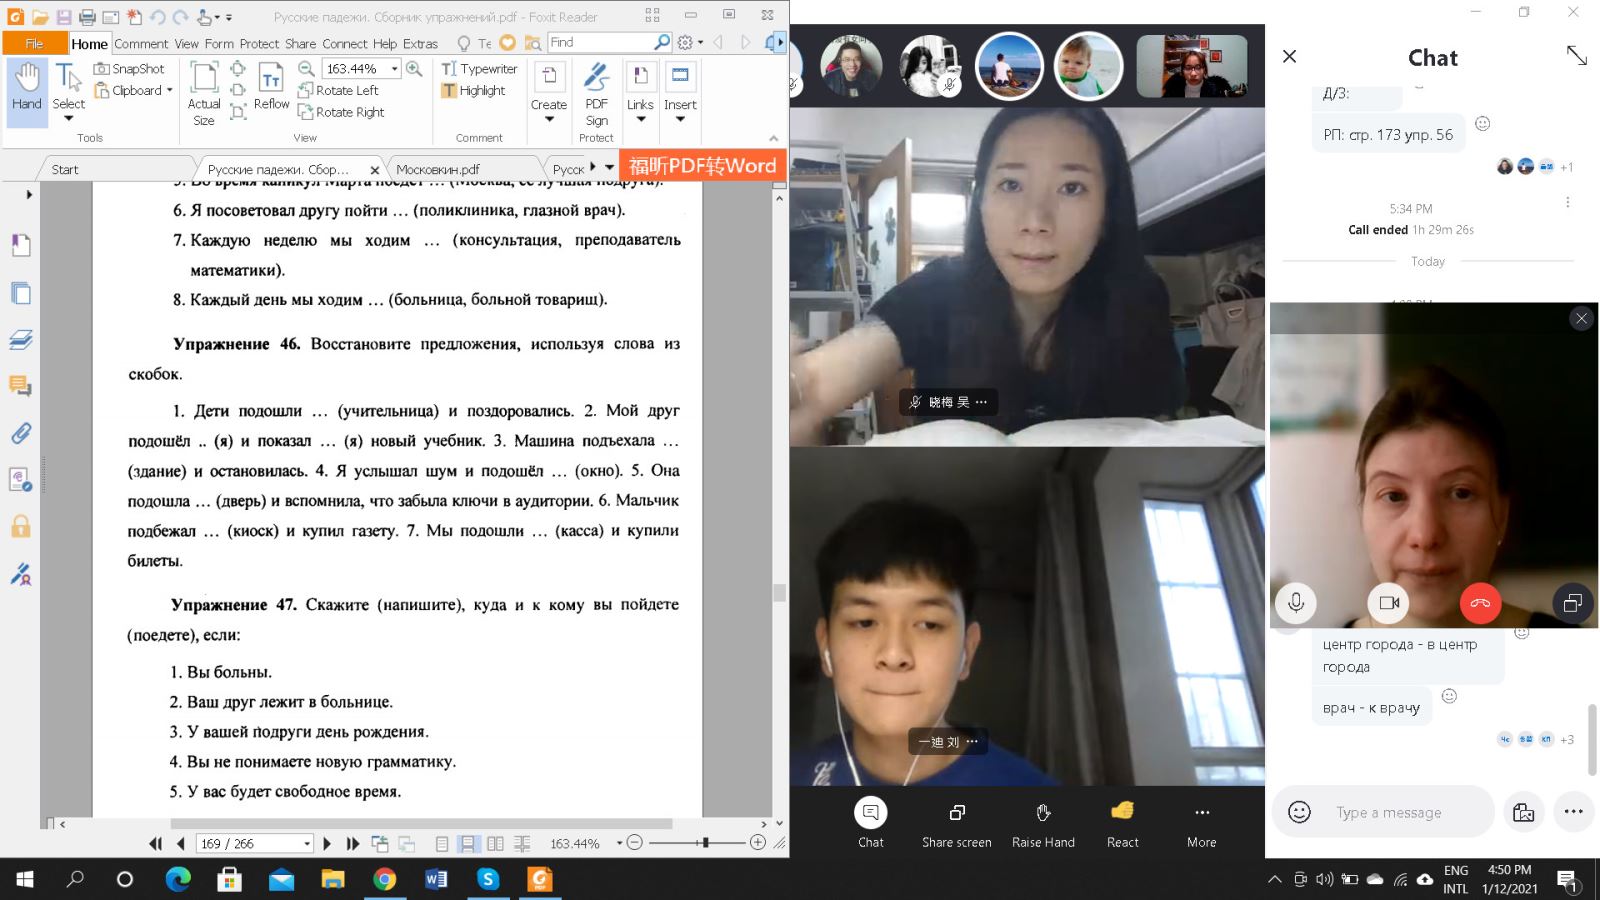Click the SnapShot tool
The width and height of the screenshot is (1600, 900).
129,69
